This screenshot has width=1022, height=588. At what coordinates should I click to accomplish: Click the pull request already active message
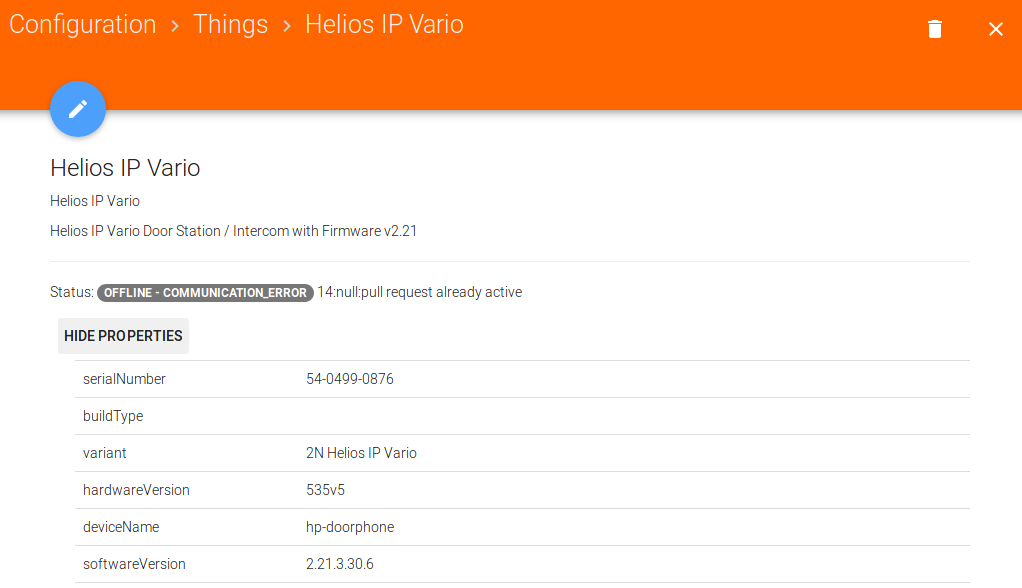click(x=420, y=293)
